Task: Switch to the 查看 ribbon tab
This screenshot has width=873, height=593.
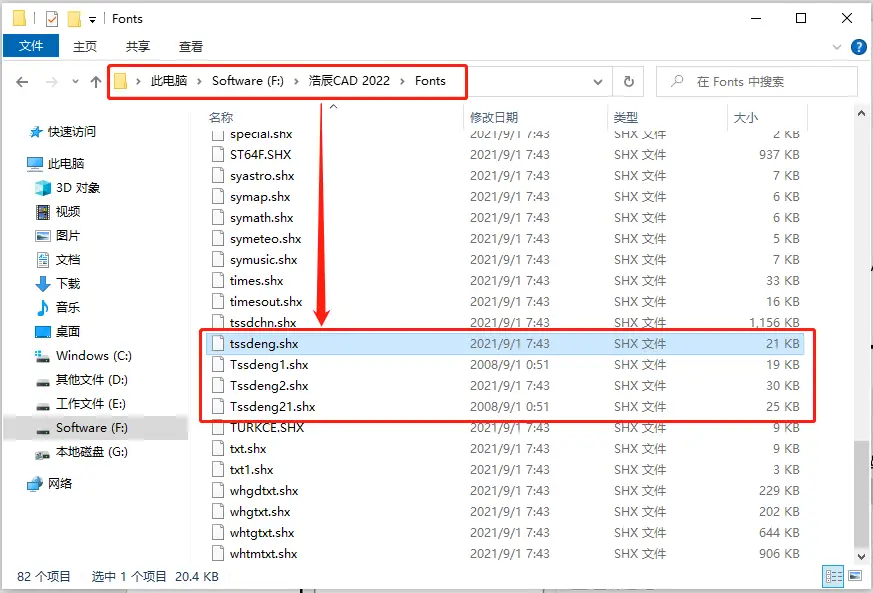Action: [x=190, y=46]
